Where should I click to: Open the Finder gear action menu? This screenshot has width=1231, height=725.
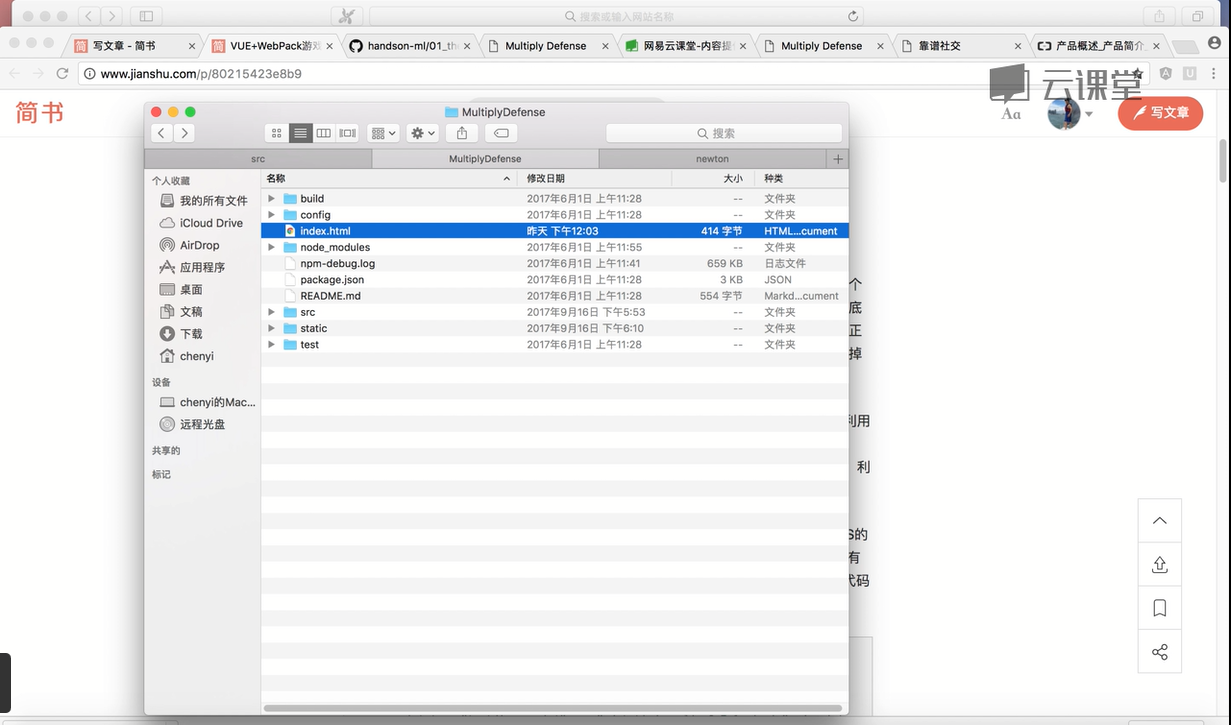423,133
